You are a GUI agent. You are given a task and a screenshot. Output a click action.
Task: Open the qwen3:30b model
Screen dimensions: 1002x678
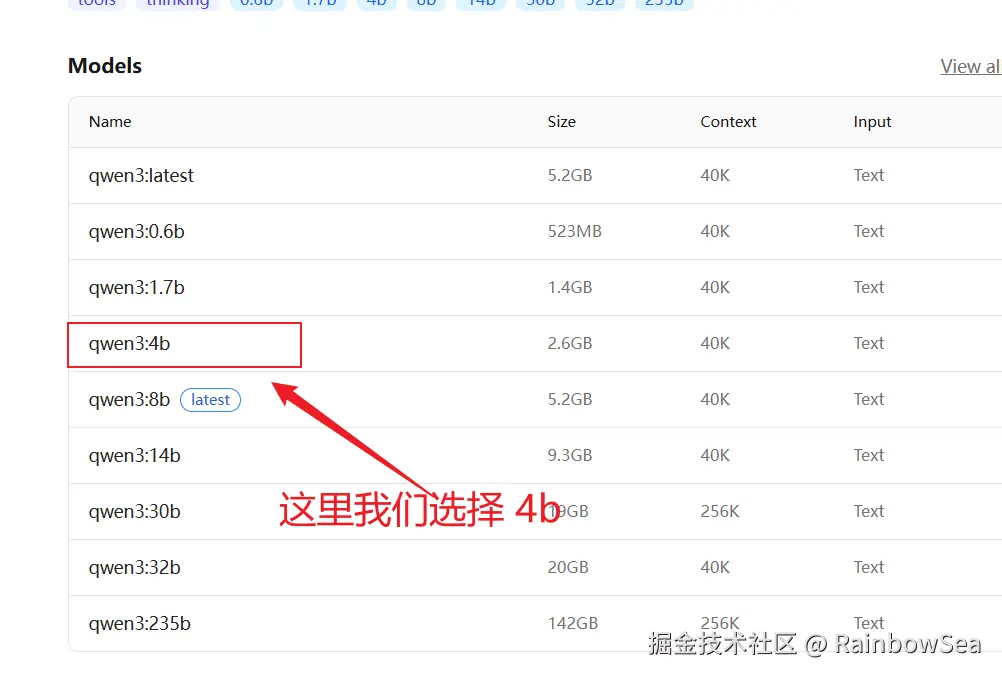tap(134, 512)
